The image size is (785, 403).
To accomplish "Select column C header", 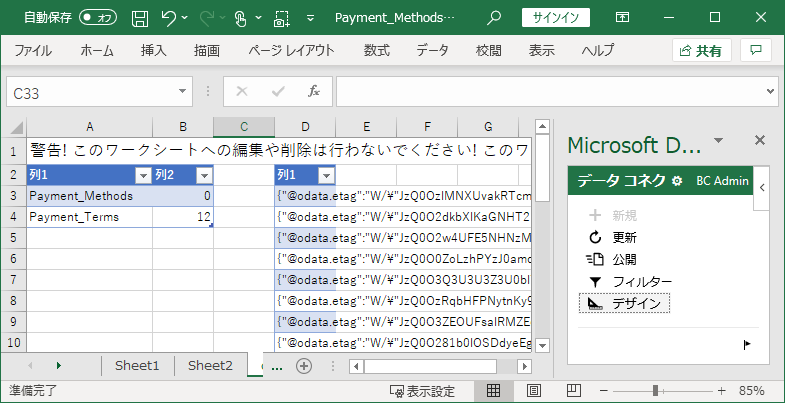I will pos(244,127).
